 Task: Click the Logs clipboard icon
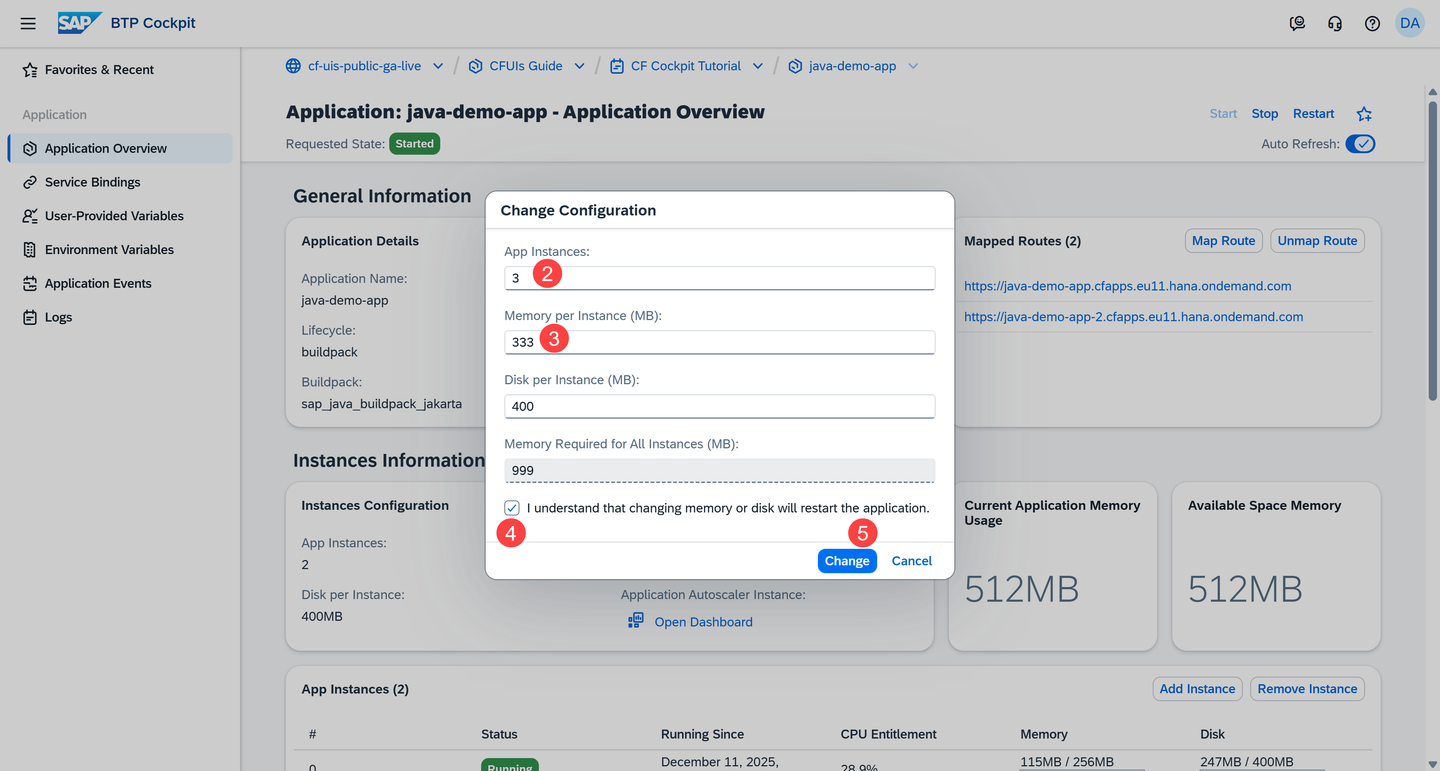pos(30,317)
